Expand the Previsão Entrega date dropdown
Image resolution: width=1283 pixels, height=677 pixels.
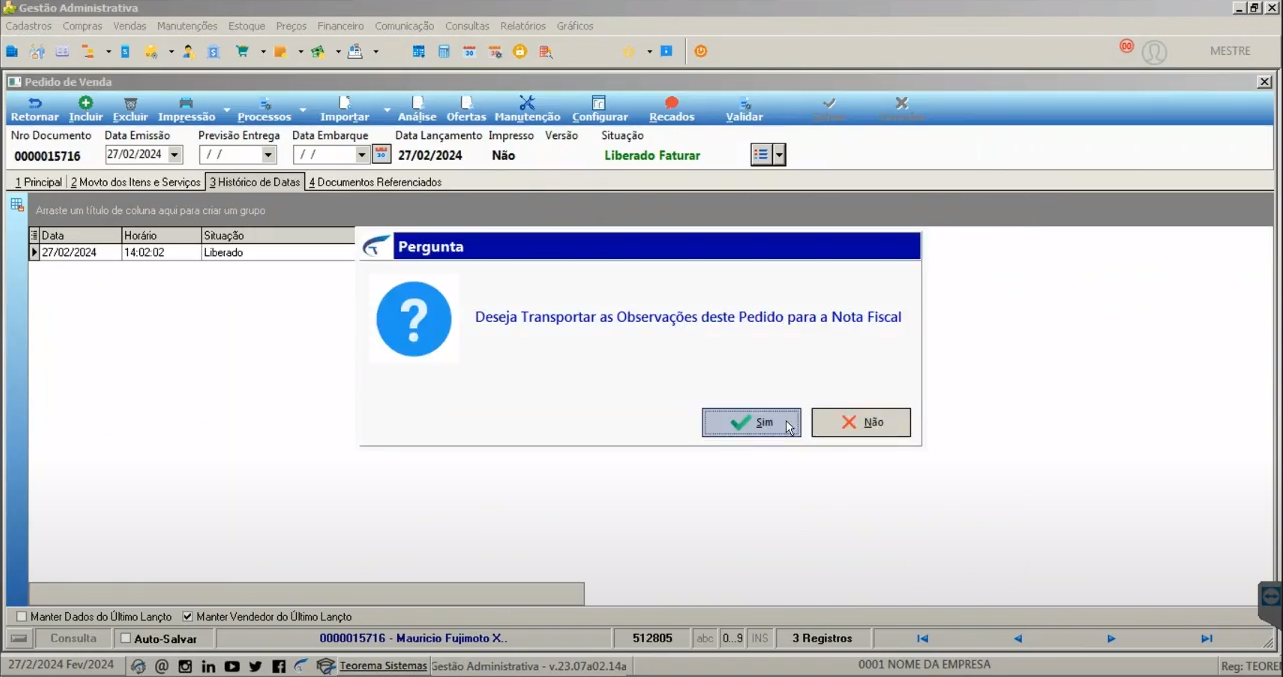(268, 155)
